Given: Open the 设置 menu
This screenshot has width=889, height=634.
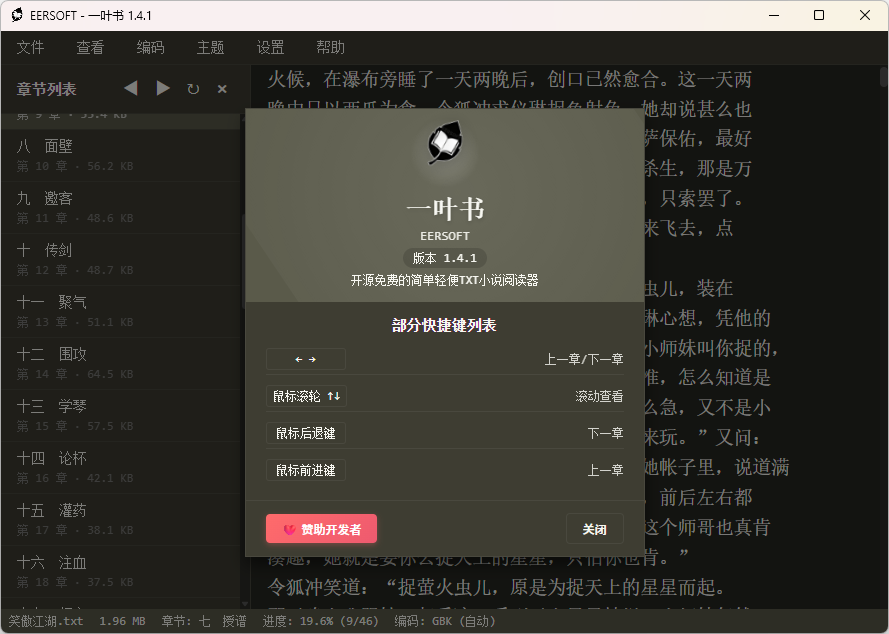Looking at the screenshot, I should pyautogui.click(x=270, y=47).
